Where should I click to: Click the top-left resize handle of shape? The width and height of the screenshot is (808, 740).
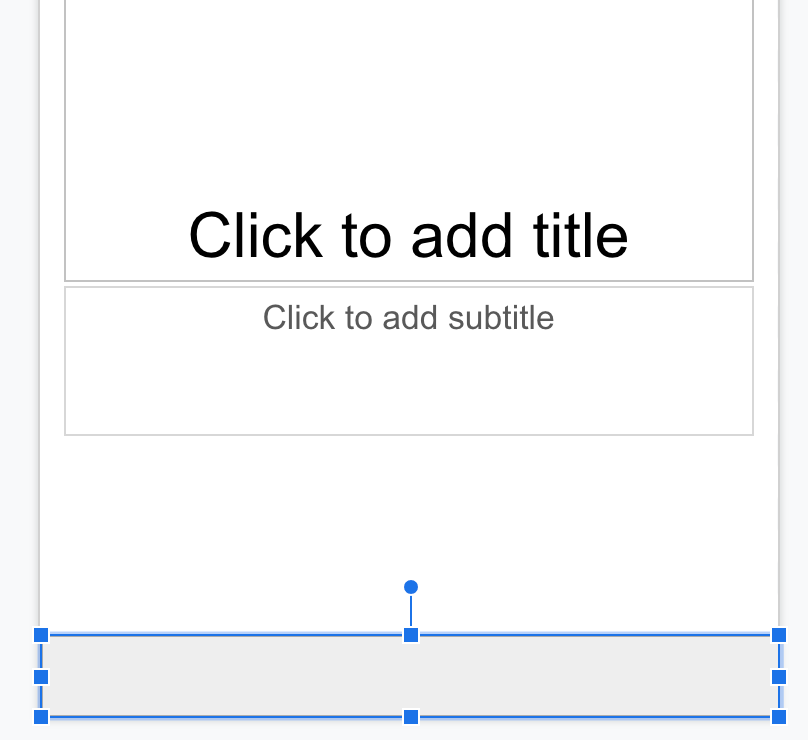point(41,635)
